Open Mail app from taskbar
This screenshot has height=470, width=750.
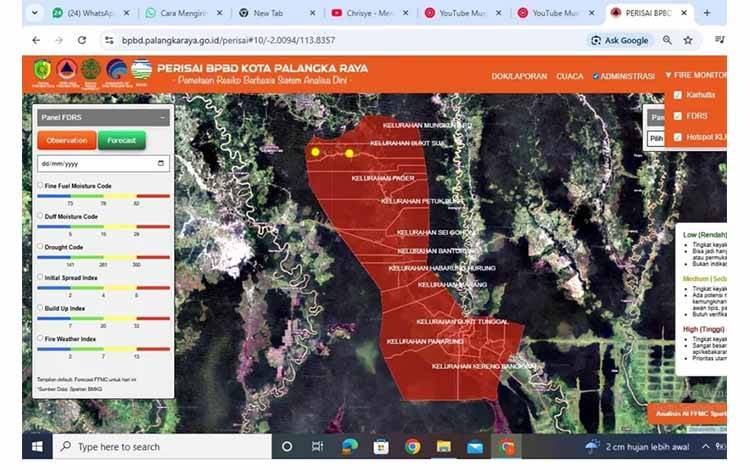point(475,447)
